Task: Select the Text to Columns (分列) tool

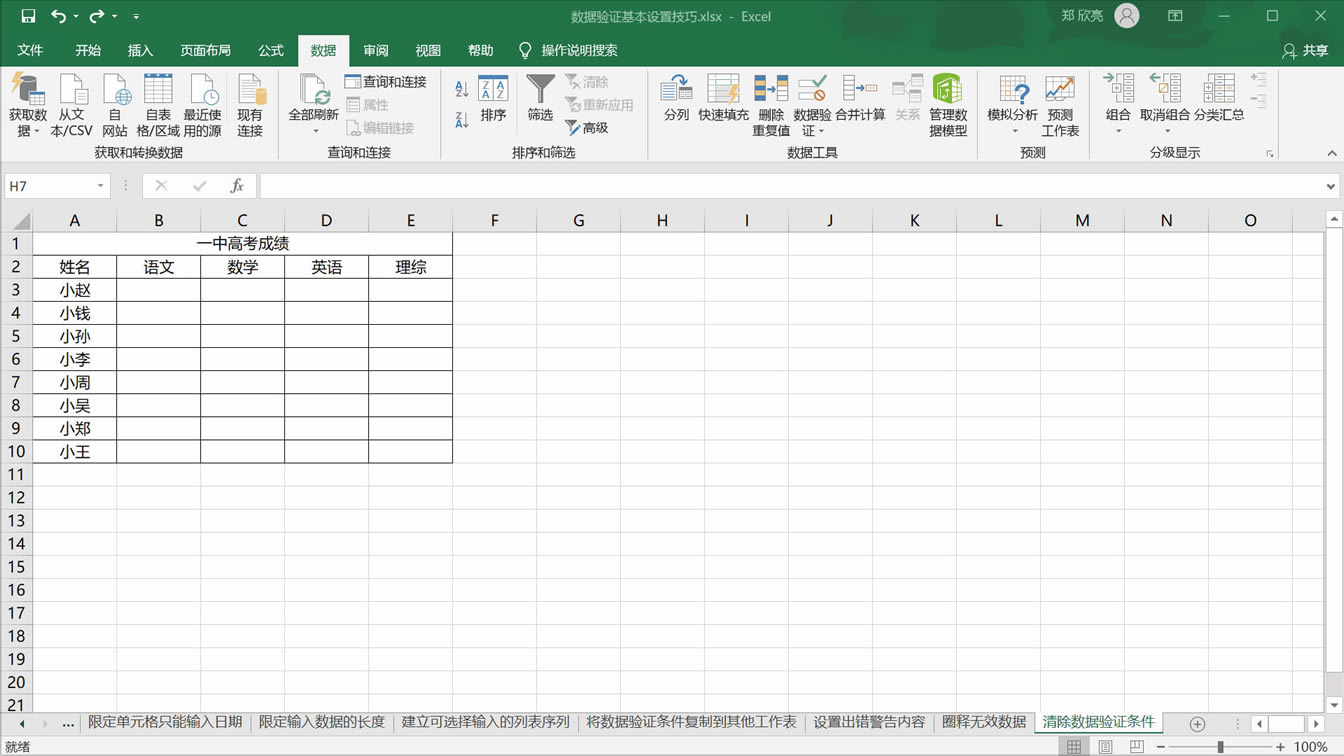Action: (676, 100)
